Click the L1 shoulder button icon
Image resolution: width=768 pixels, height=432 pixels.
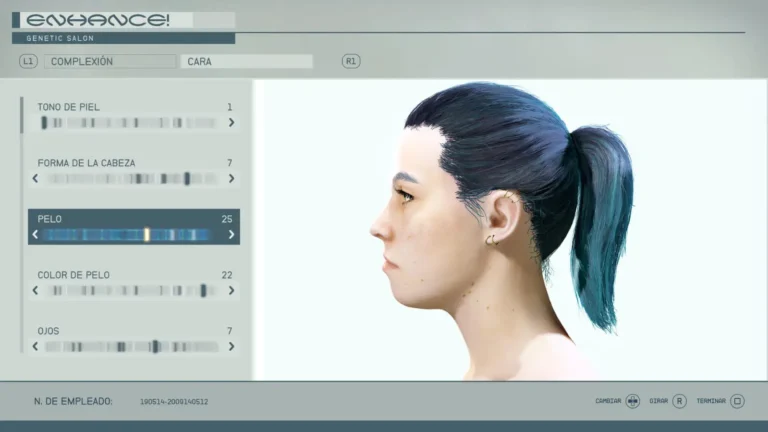[x=28, y=61]
